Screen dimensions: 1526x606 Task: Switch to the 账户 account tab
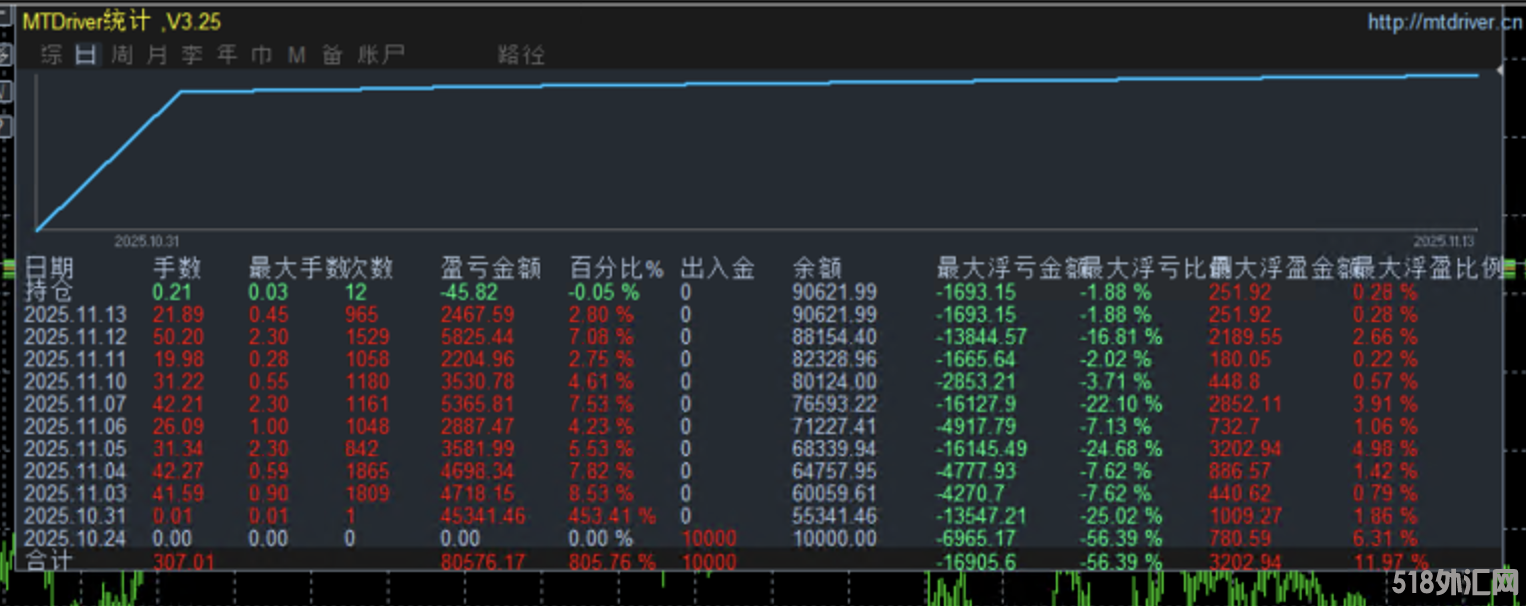click(x=381, y=55)
